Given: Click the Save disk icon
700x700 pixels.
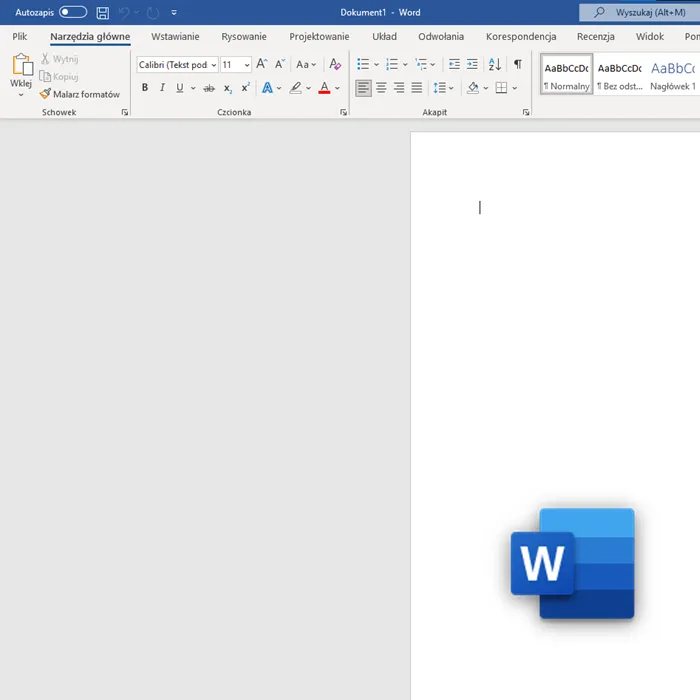Looking at the screenshot, I should click(x=102, y=13).
